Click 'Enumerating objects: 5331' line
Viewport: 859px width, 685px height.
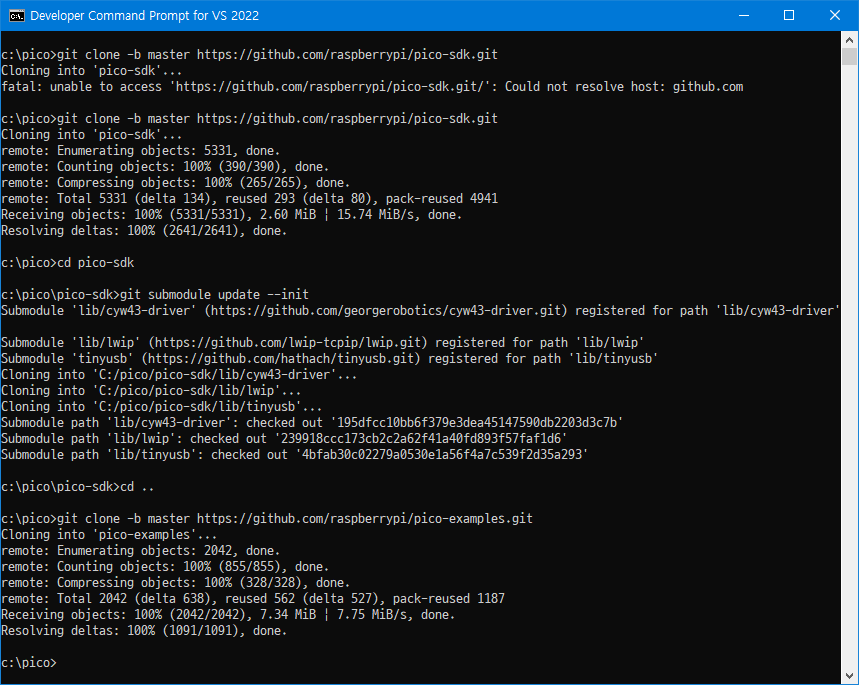pyautogui.click(x=140, y=151)
